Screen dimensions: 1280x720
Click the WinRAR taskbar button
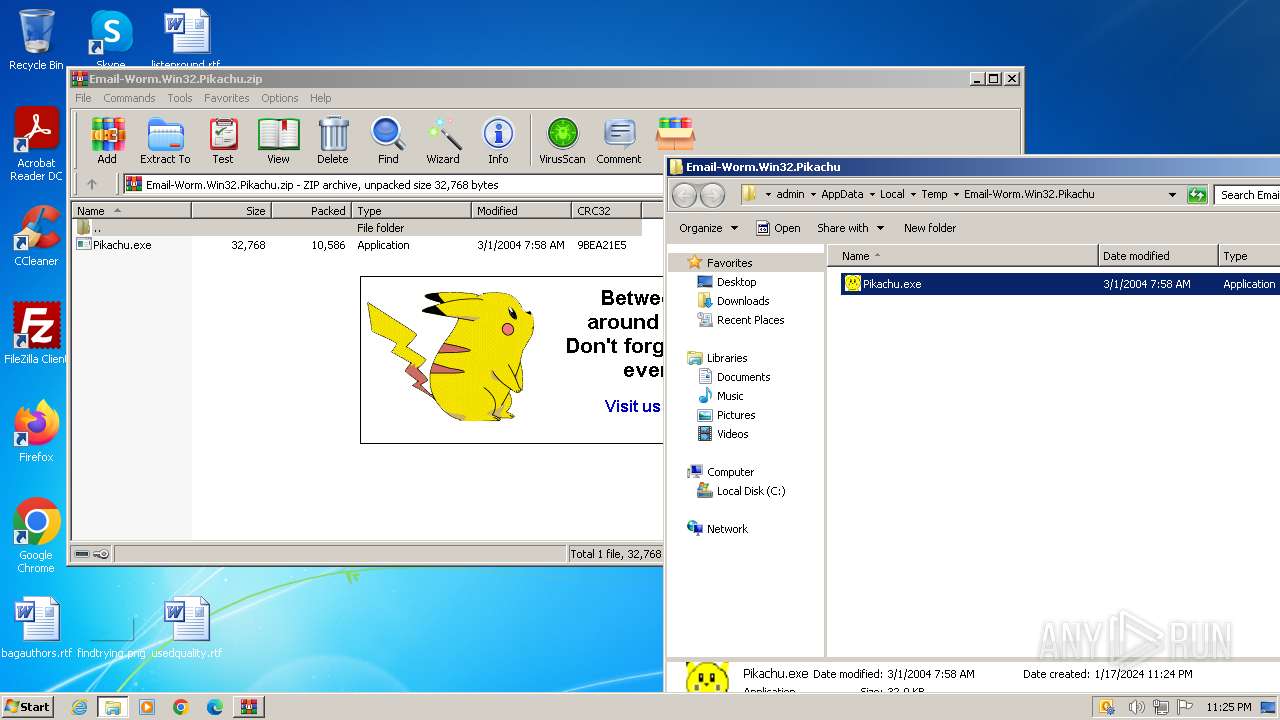pos(248,707)
